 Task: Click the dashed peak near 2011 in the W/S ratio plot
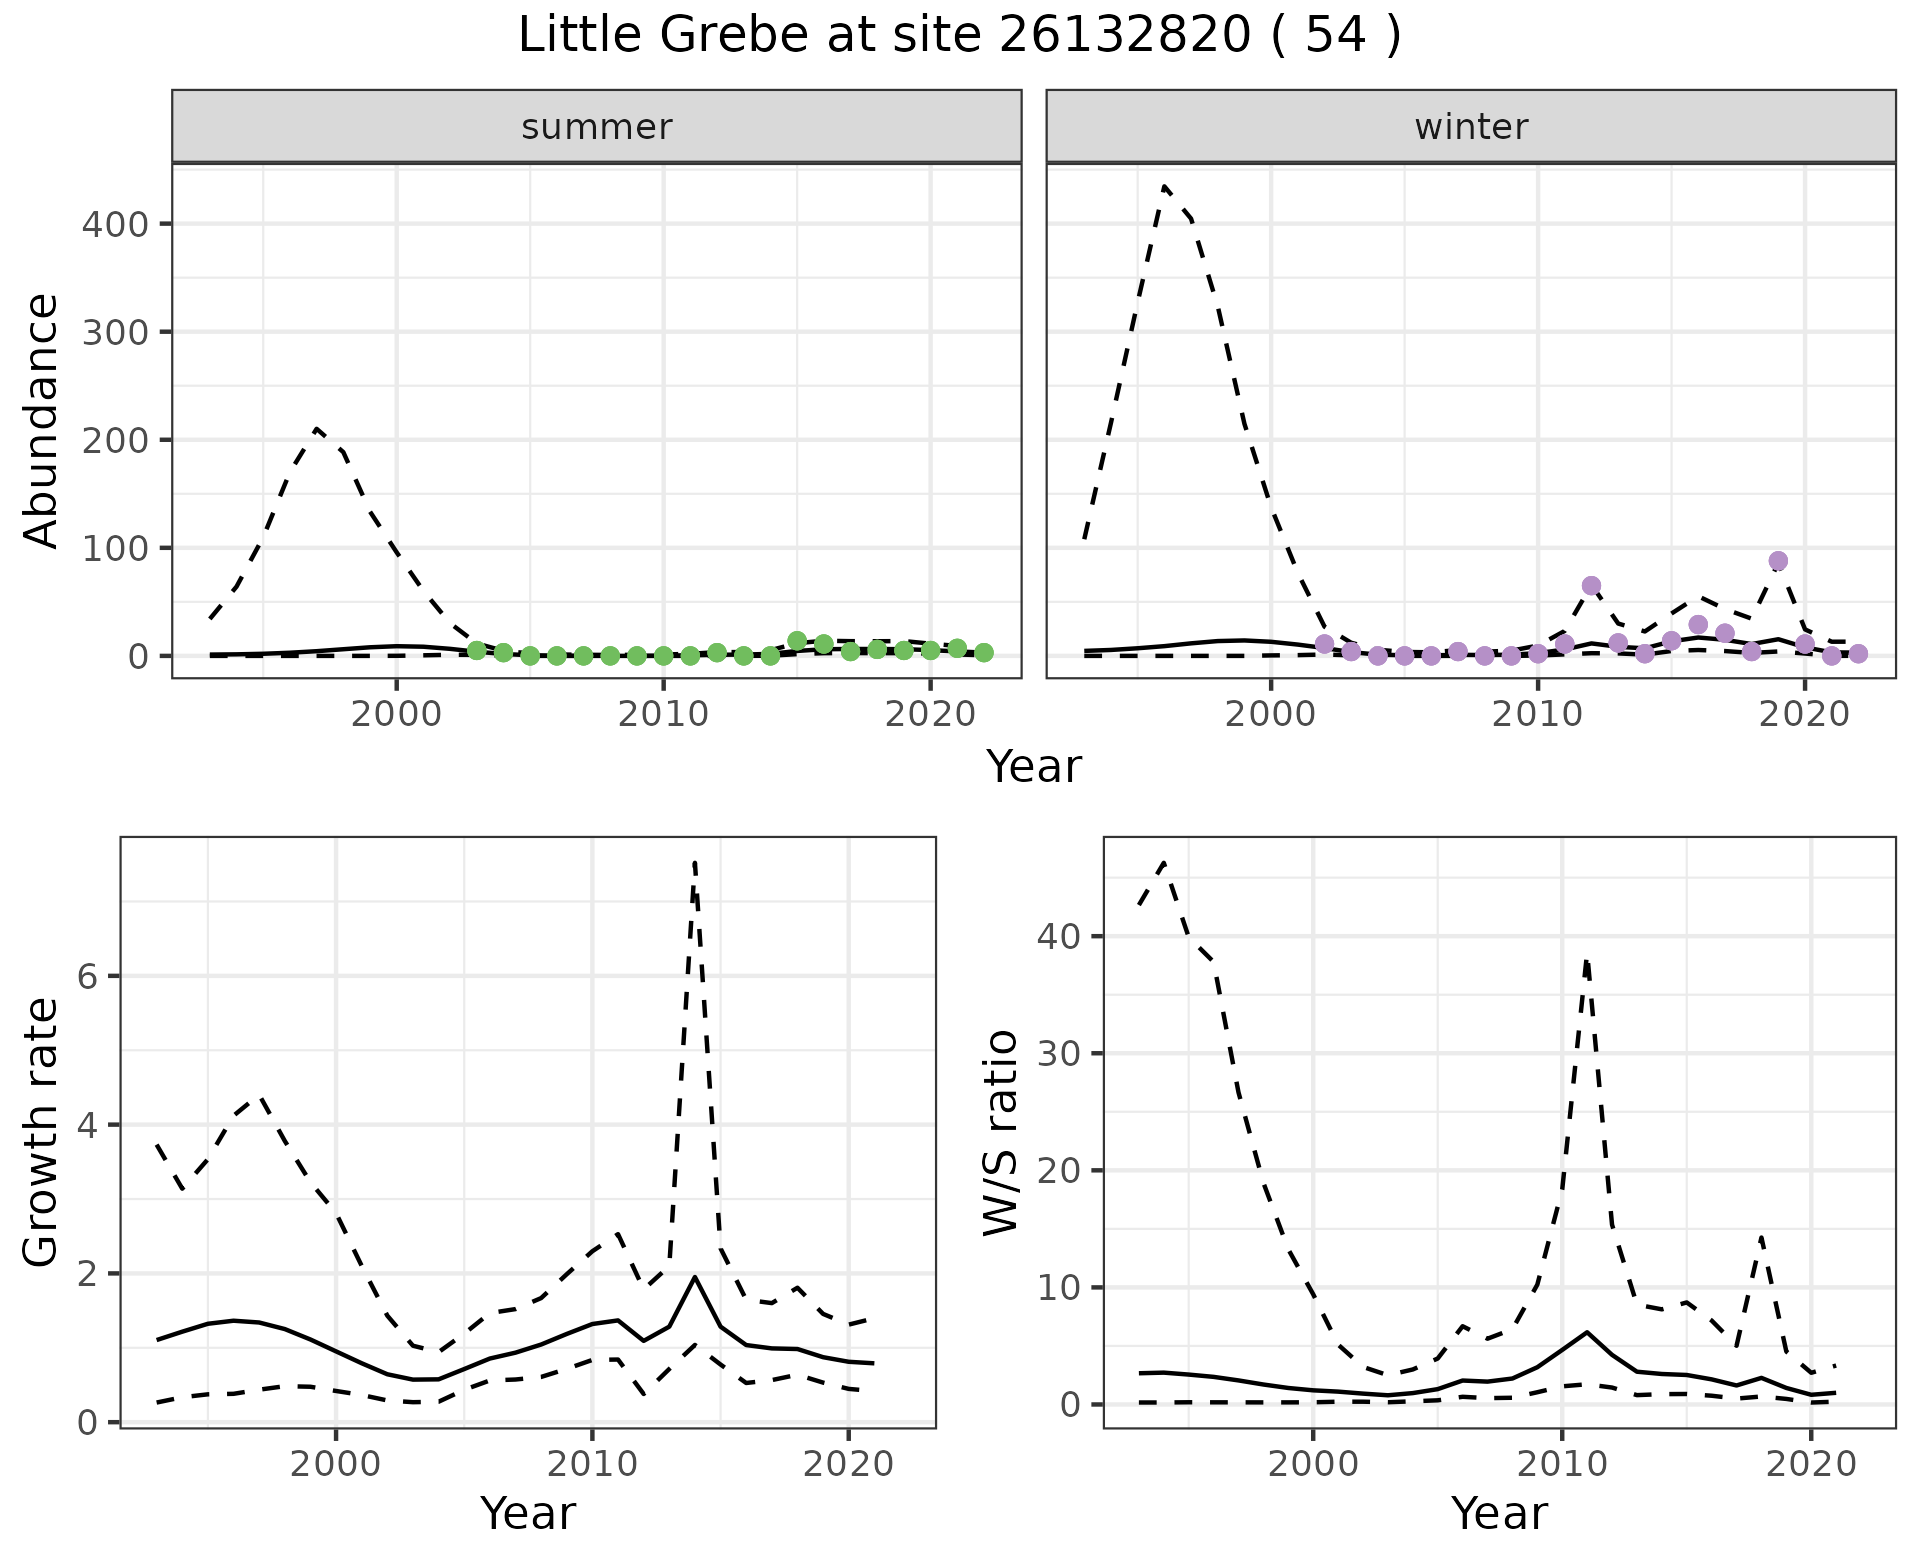point(1586,962)
